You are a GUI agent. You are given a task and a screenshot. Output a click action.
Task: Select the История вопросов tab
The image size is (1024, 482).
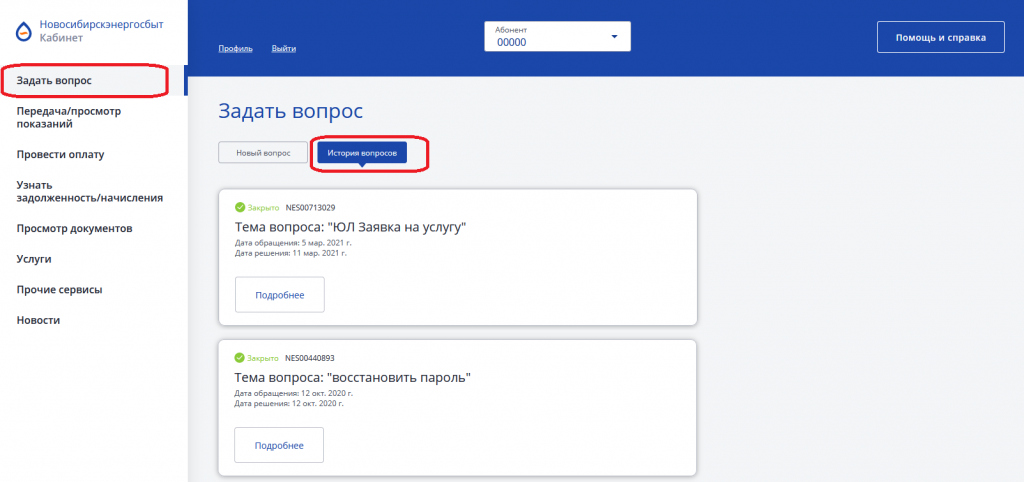click(x=362, y=152)
